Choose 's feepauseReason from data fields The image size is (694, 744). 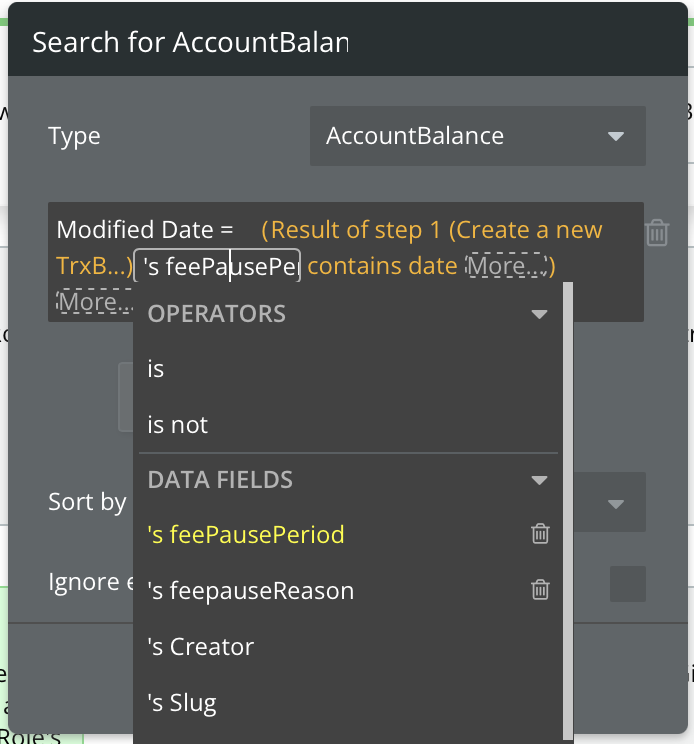click(x=250, y=591)
